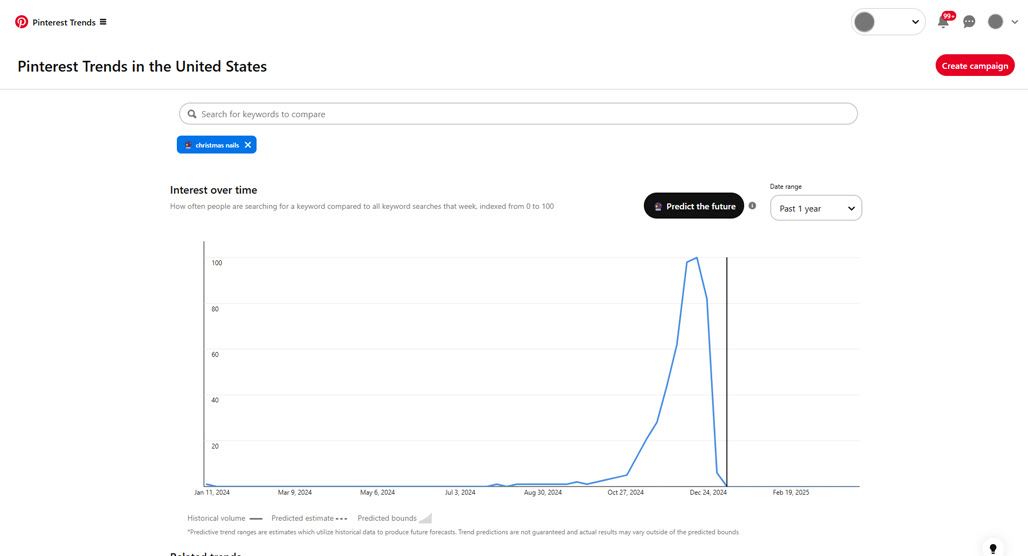The width and height of the screenshot is (1028, 556).
Task: Click the lightbulb help icon
Action: click(993, 548)
